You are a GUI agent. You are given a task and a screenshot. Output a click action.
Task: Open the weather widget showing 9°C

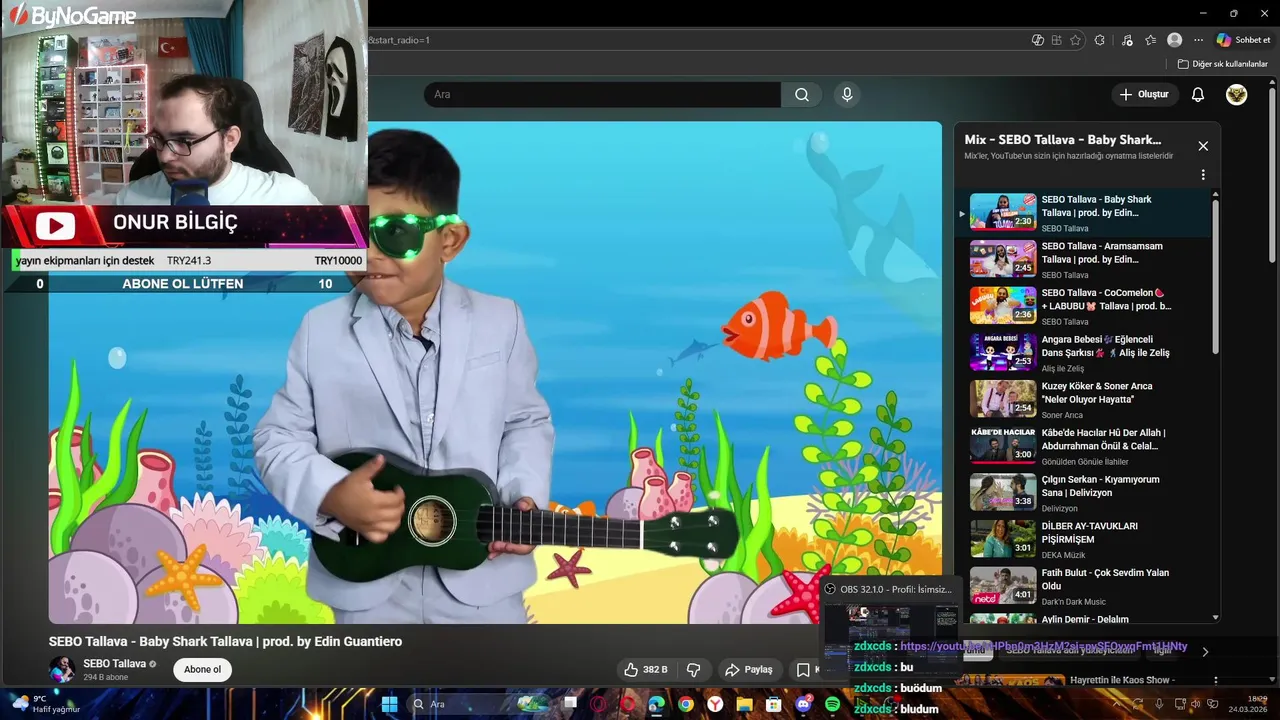(x=45, y=704)
